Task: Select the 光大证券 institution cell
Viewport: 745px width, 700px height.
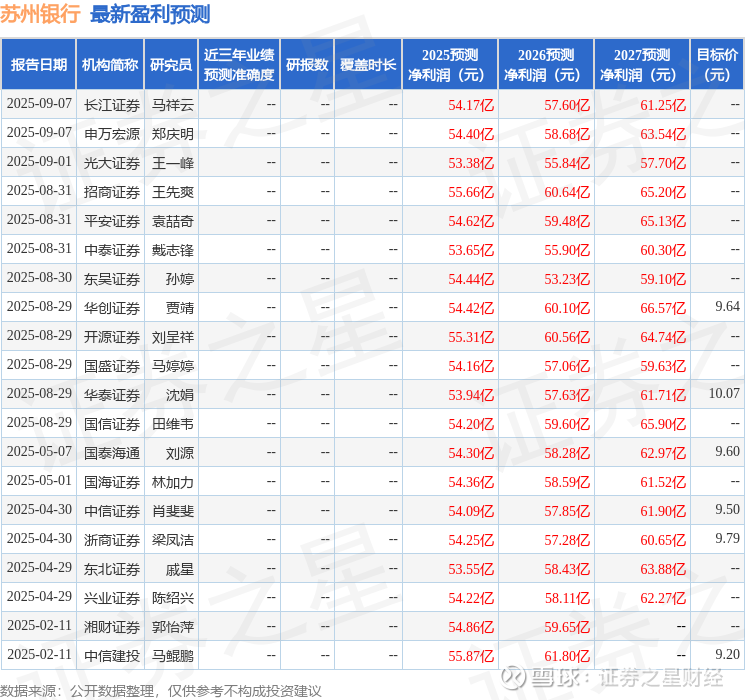Action: 112,163
